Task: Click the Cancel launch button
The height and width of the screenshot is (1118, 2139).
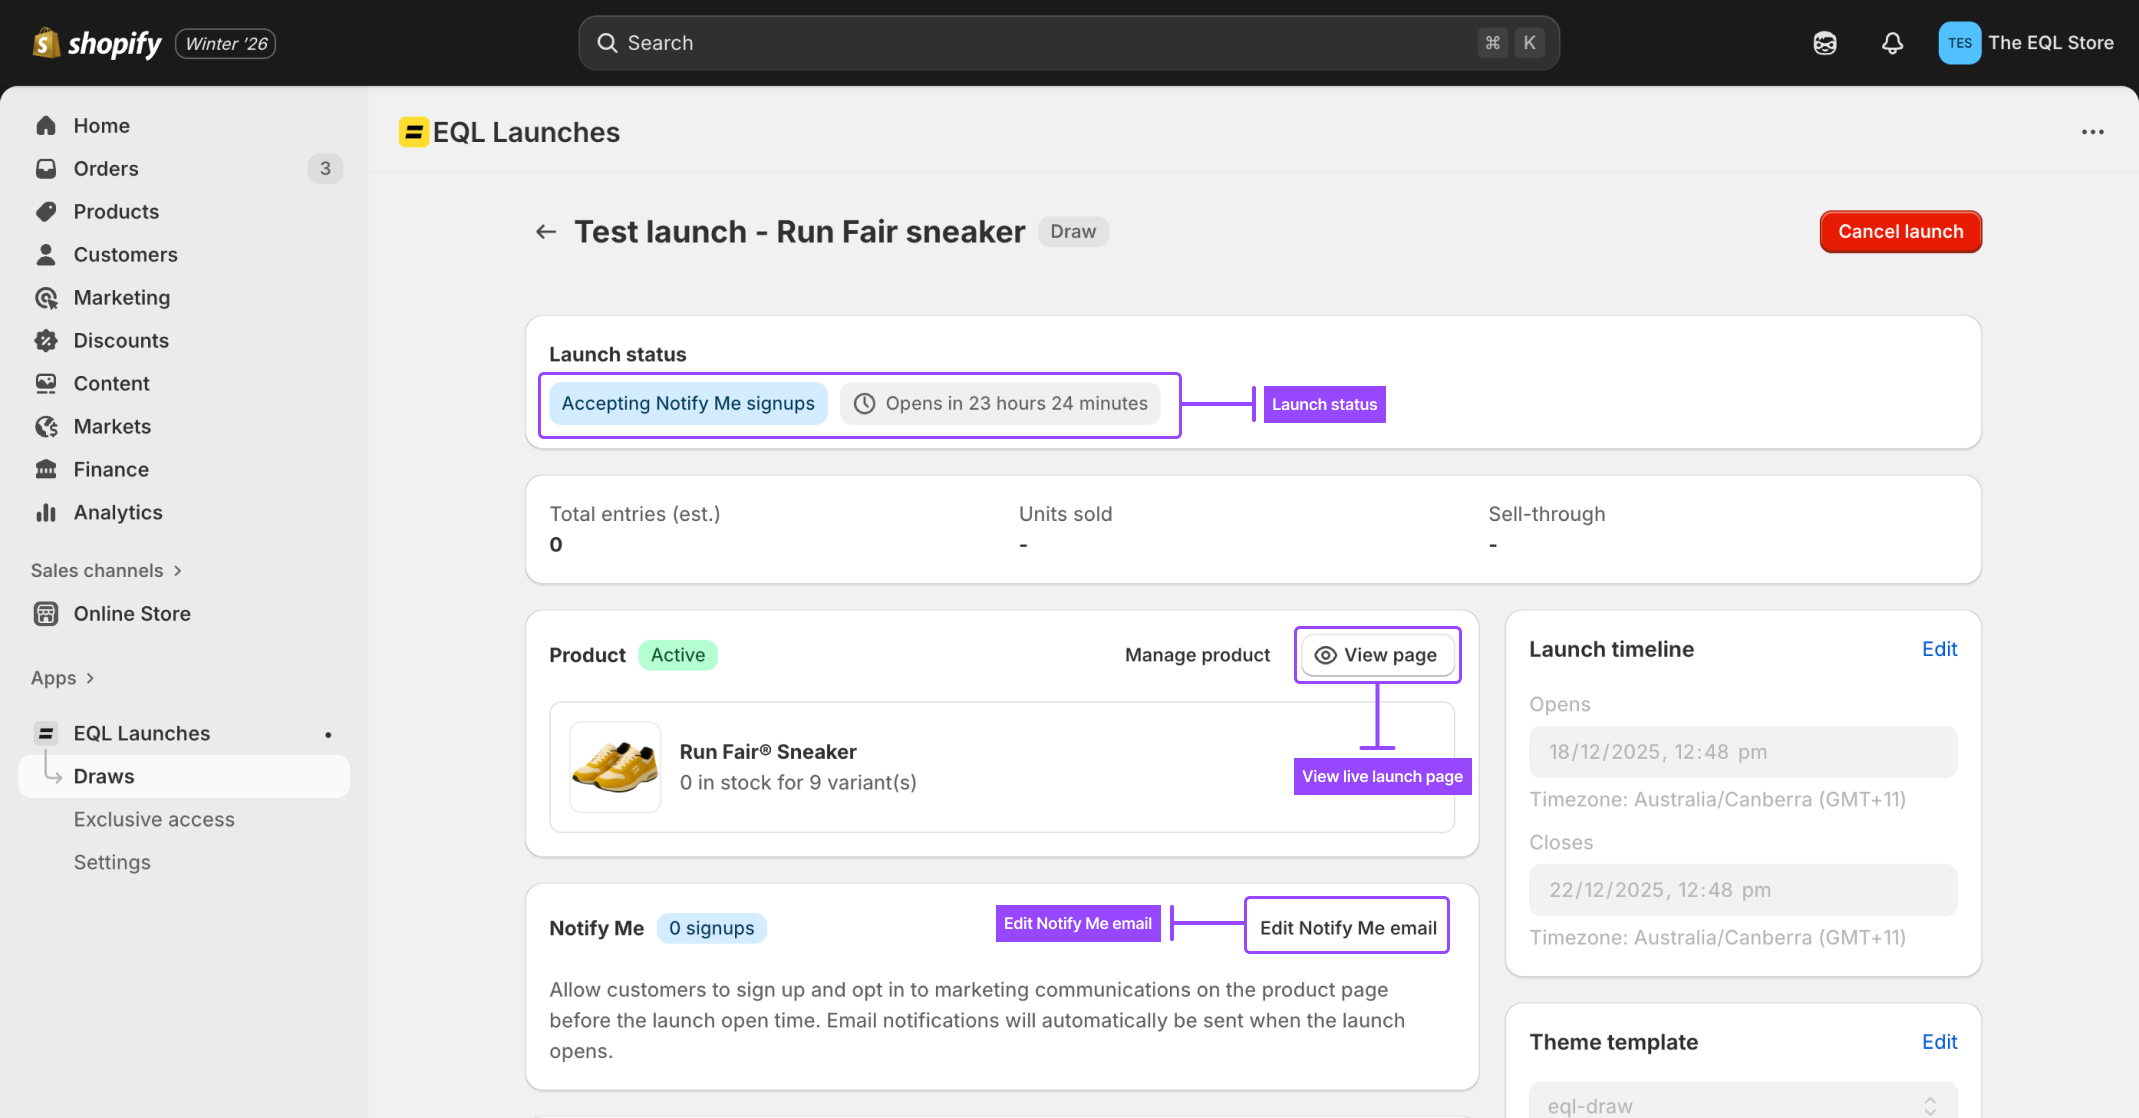Action: click(x=1900, y=232)
